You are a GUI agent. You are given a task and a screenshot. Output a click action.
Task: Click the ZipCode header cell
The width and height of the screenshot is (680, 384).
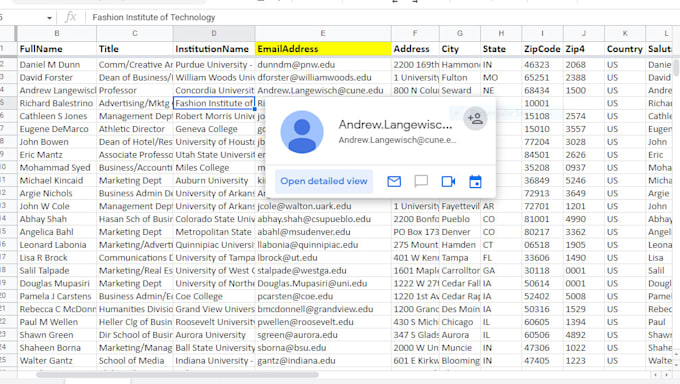[x=543, y=49]
